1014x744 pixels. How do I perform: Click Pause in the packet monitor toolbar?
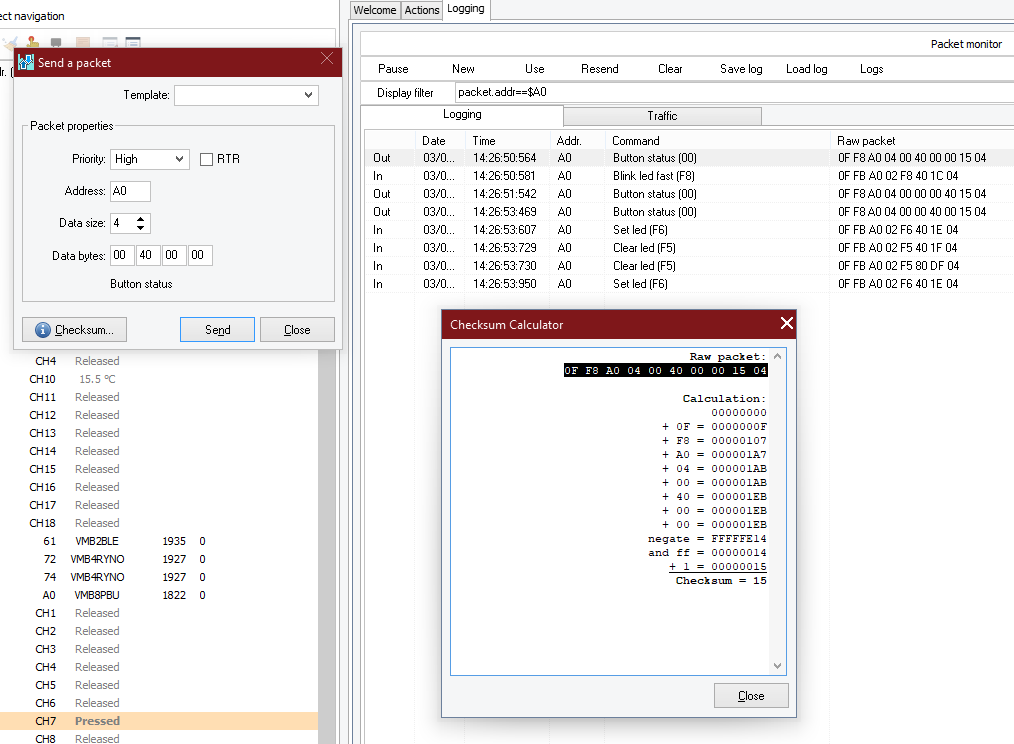pos(393,69)
